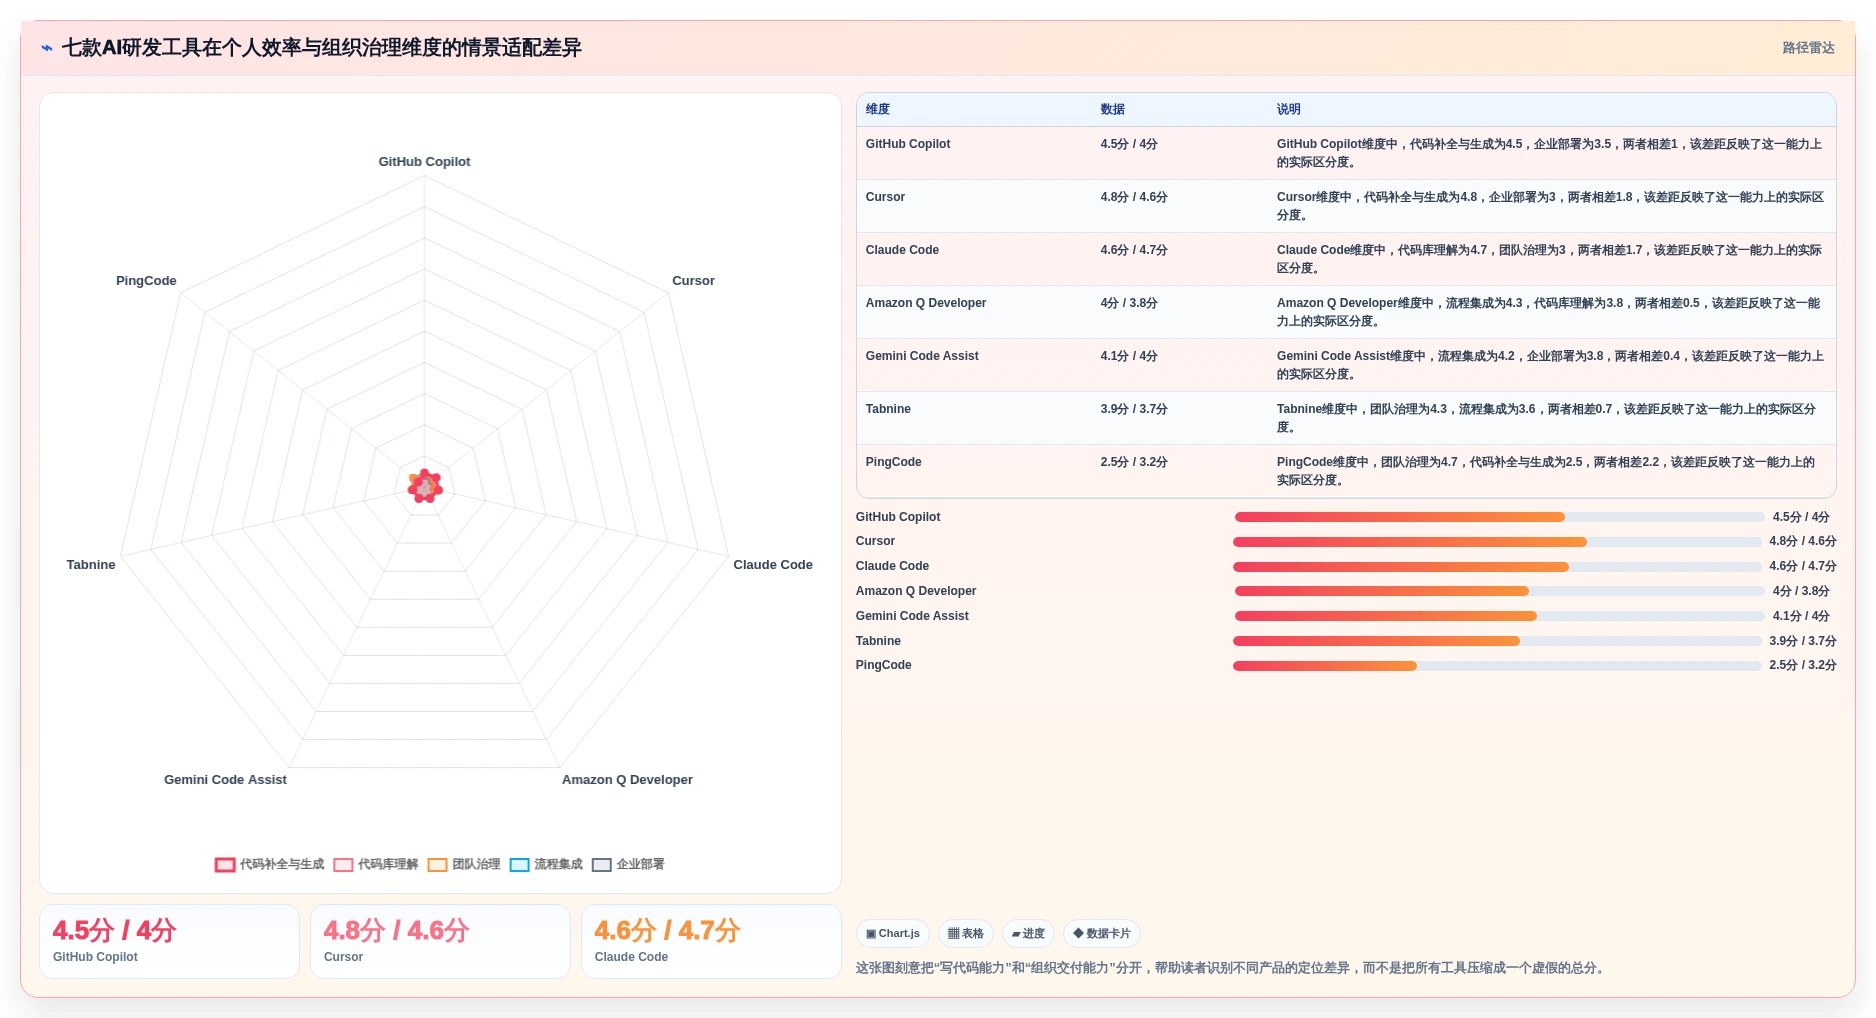Click Cursor row name in the table
The image size is (1876, 1018).
click(885, 197)
